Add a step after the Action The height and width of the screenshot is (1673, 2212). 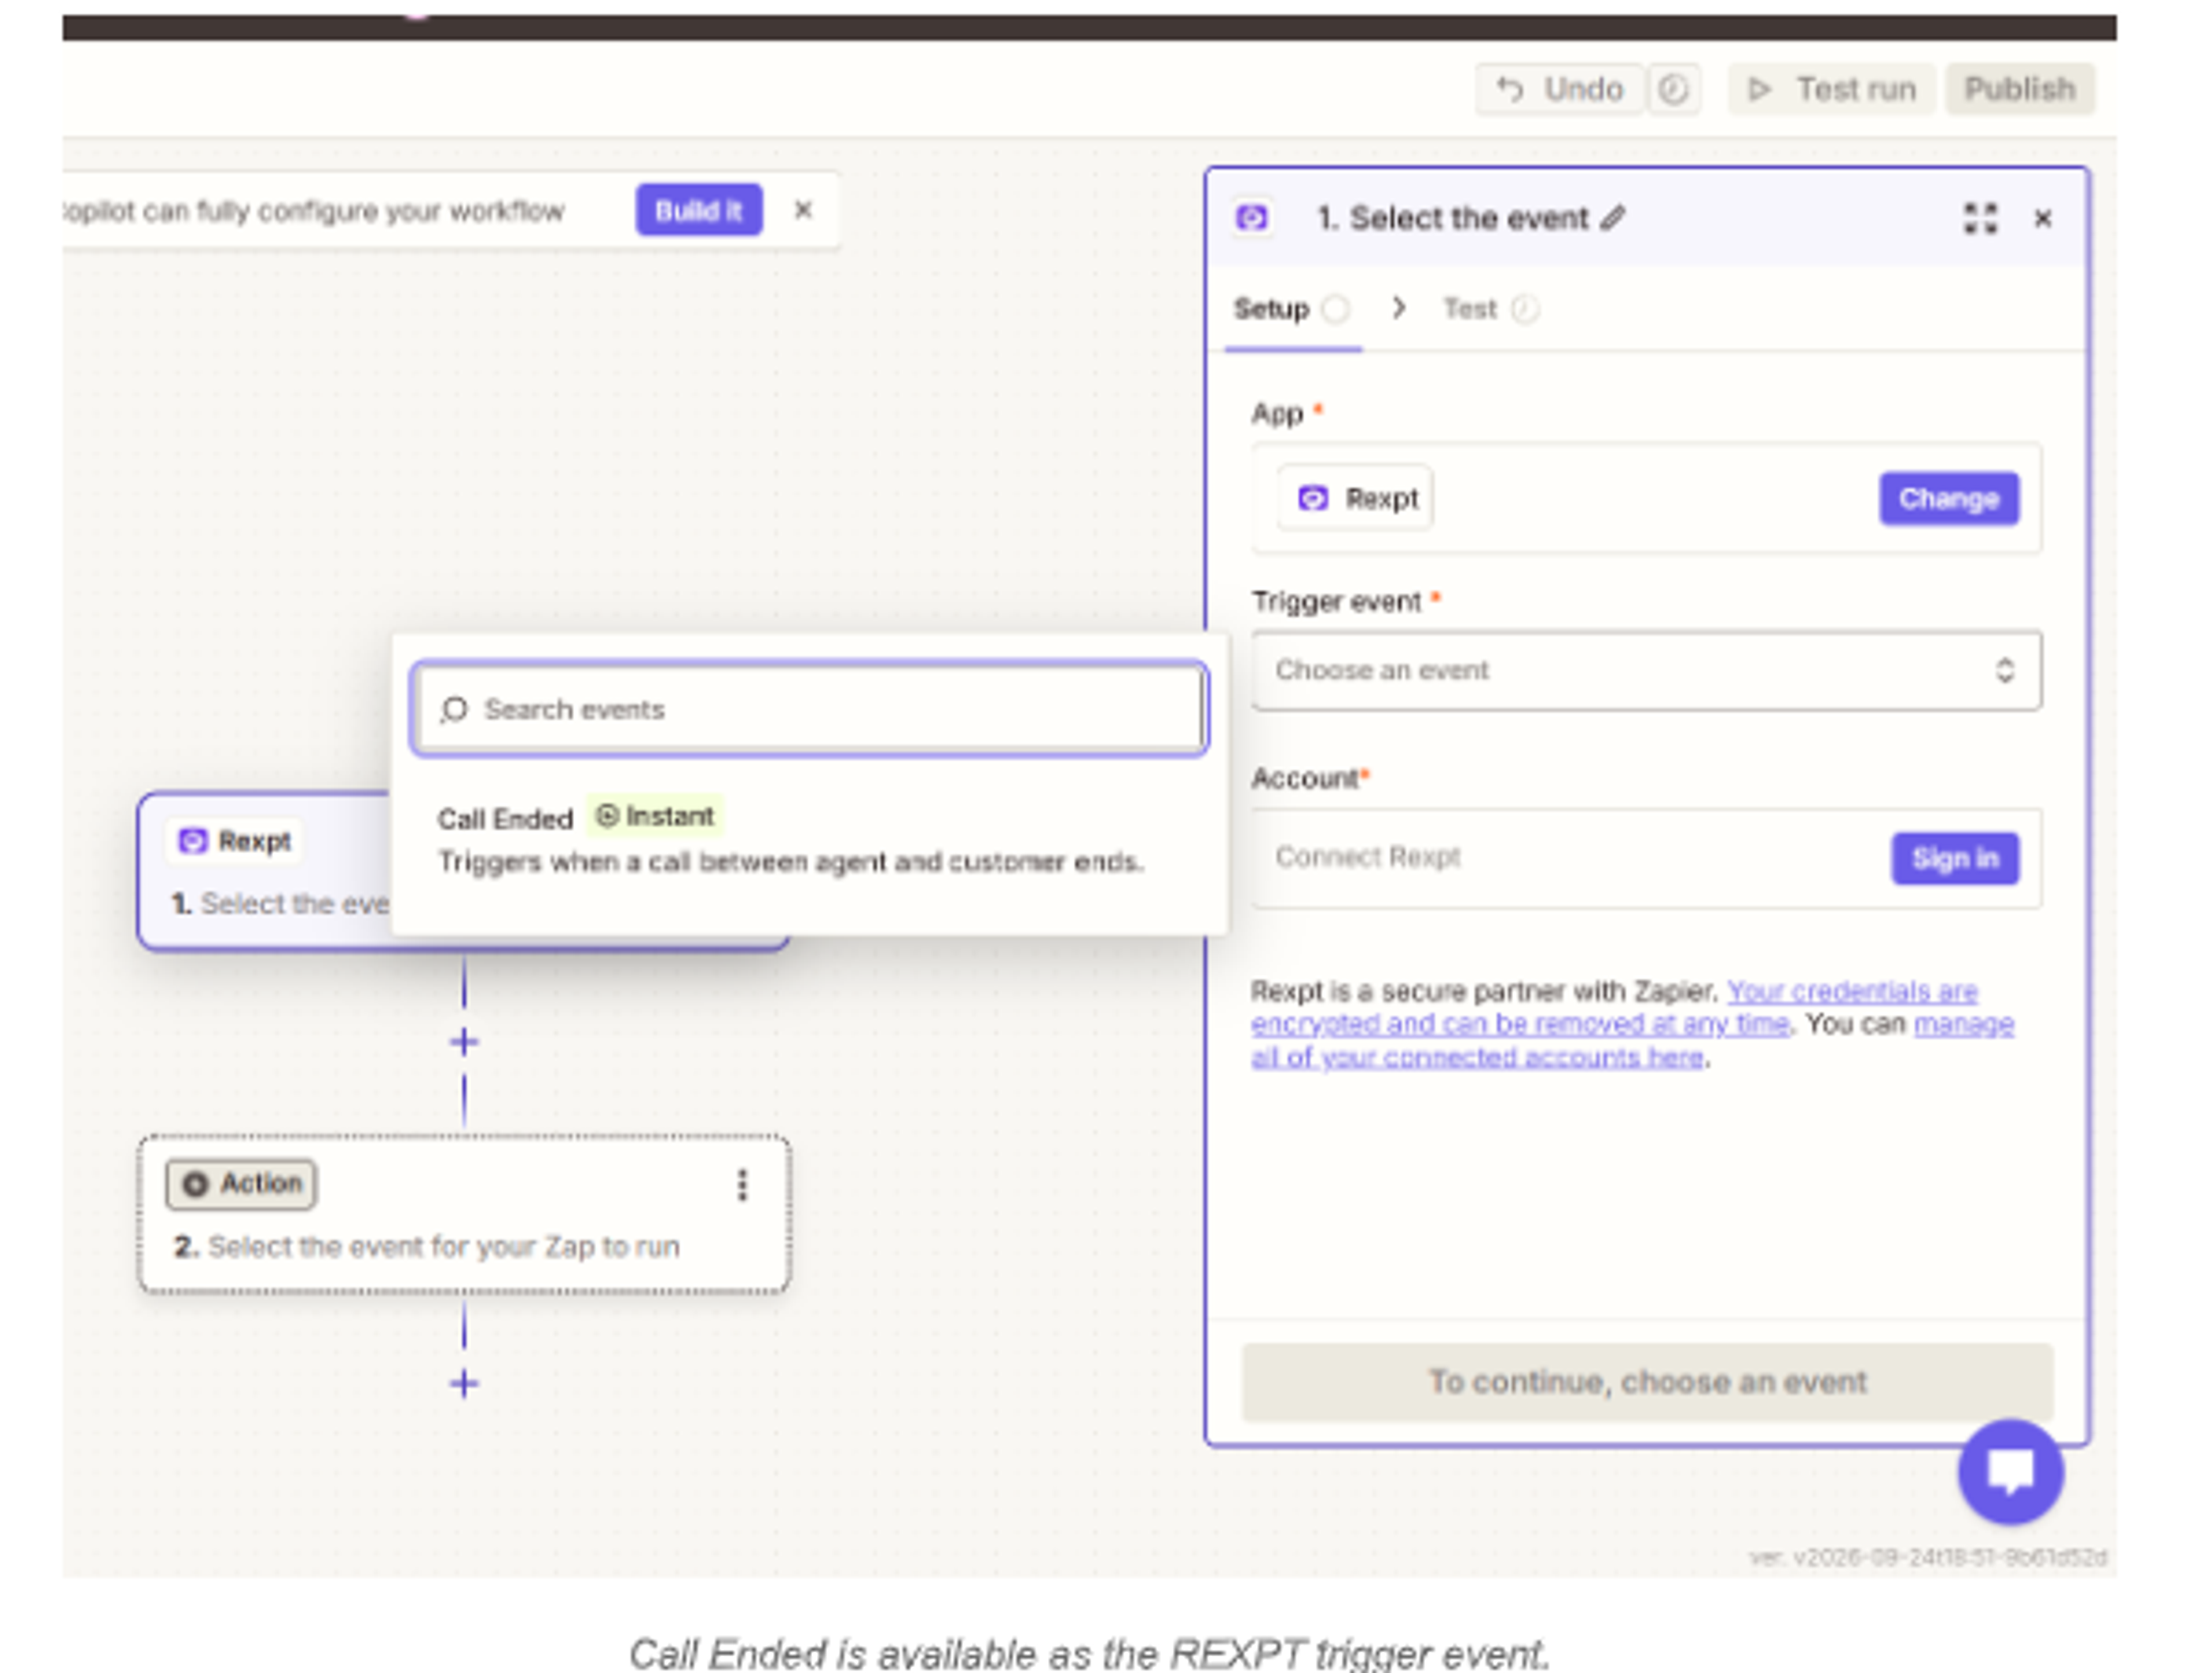[x=463, y=1384]
